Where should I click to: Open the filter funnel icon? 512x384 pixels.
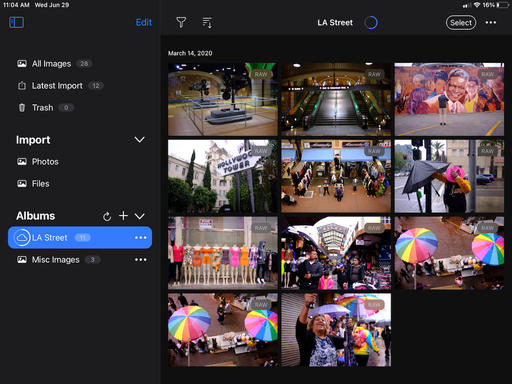[x=181, y=22]
